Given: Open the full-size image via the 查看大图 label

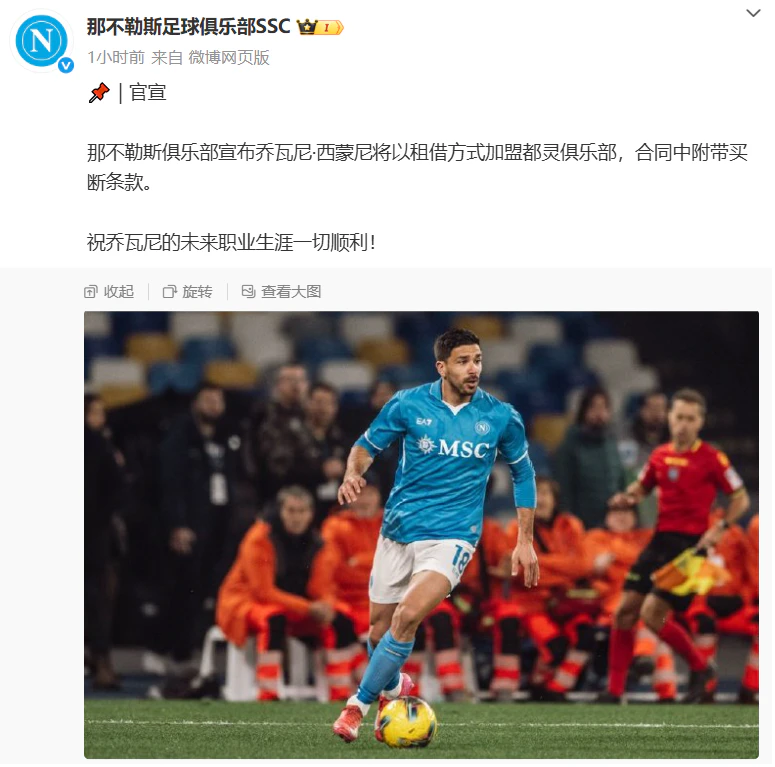Looking at the screenshot, I should tap(291, 292).
